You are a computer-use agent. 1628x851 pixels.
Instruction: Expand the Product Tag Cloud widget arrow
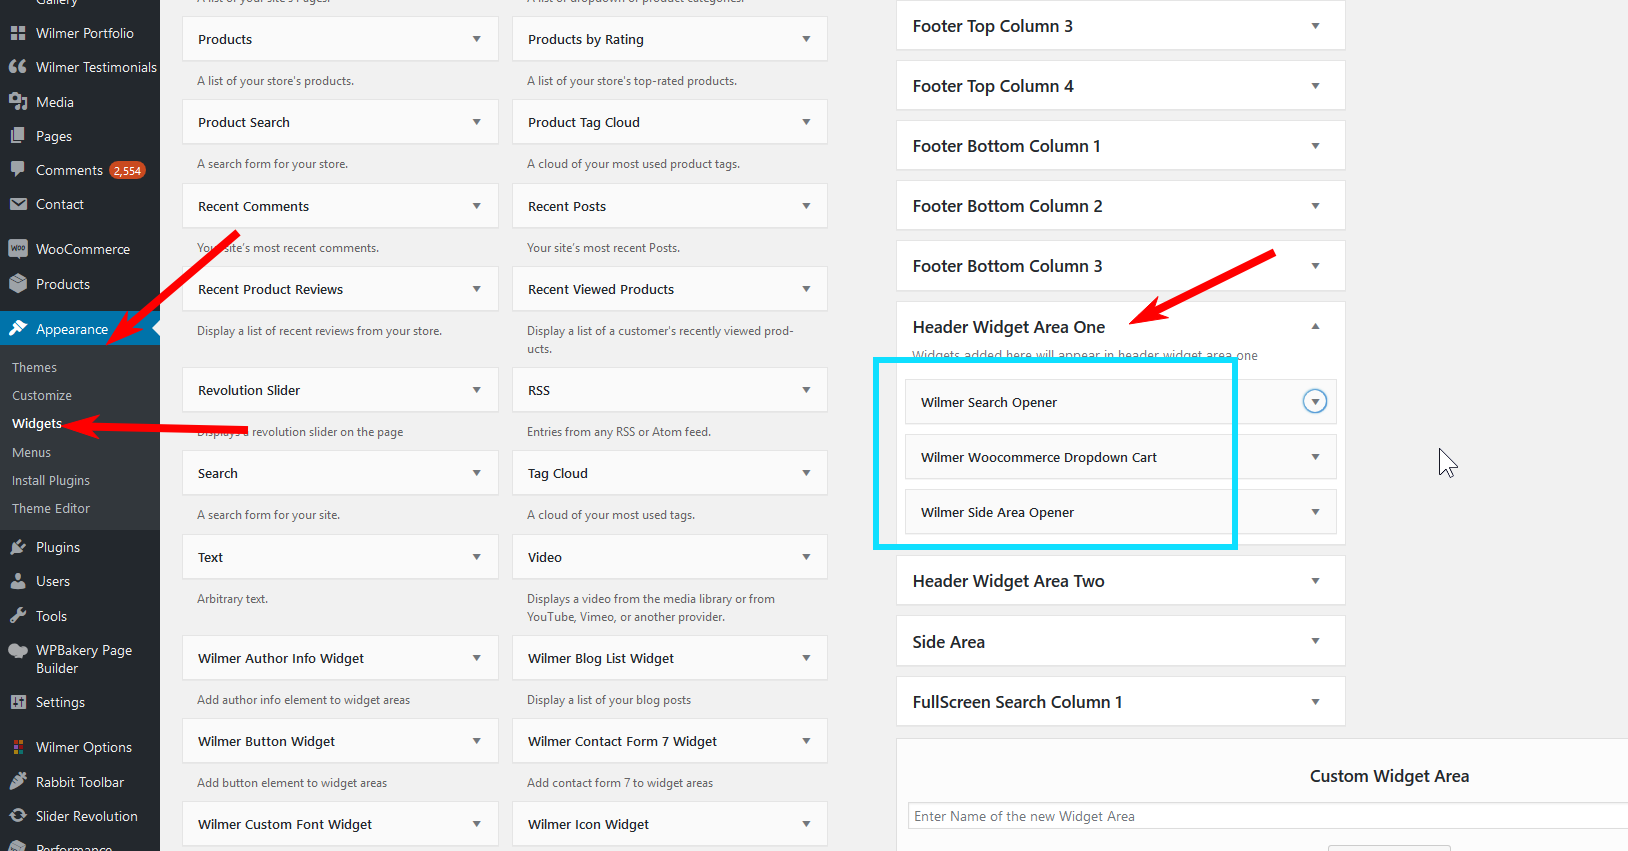pos(807,122)
